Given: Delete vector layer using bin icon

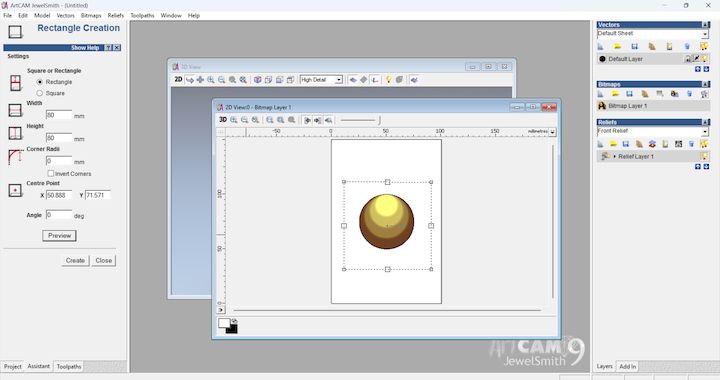Looking at the screenshot, I should click(x=687, y=46).
